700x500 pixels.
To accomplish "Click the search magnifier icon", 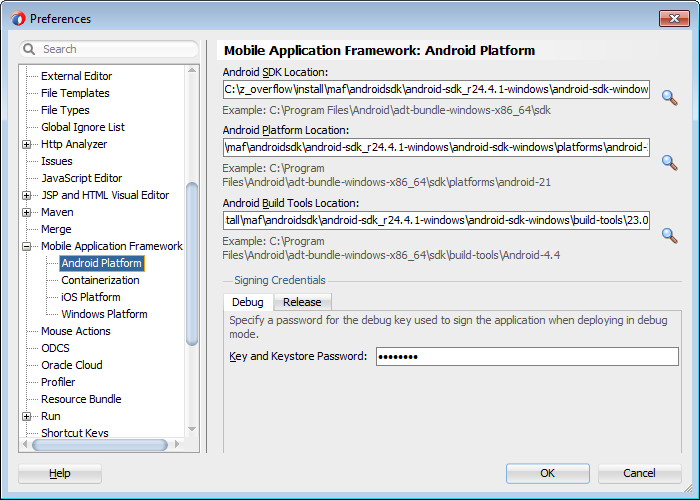I will tap(29, 49).
